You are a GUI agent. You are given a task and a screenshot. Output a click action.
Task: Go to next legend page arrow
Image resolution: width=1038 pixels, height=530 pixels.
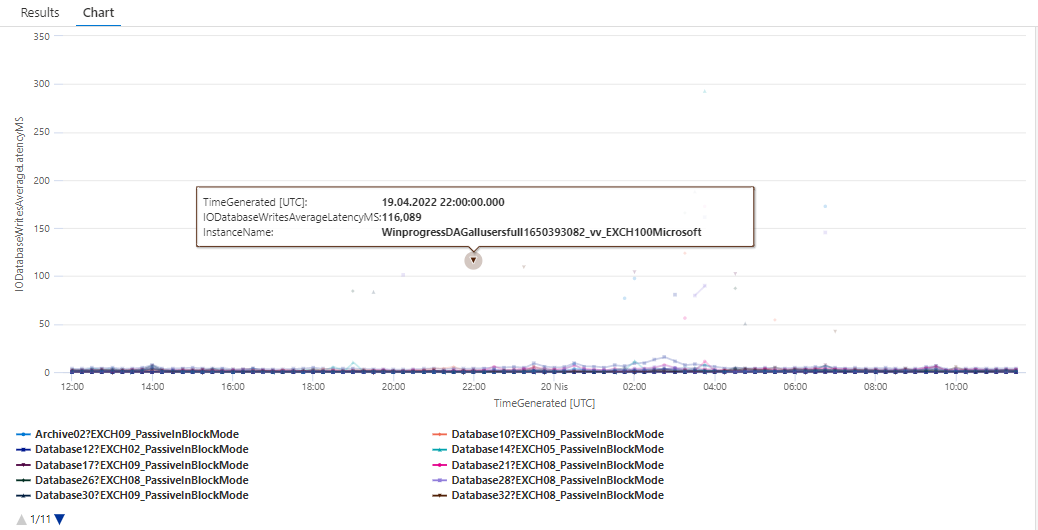point(60,519)
